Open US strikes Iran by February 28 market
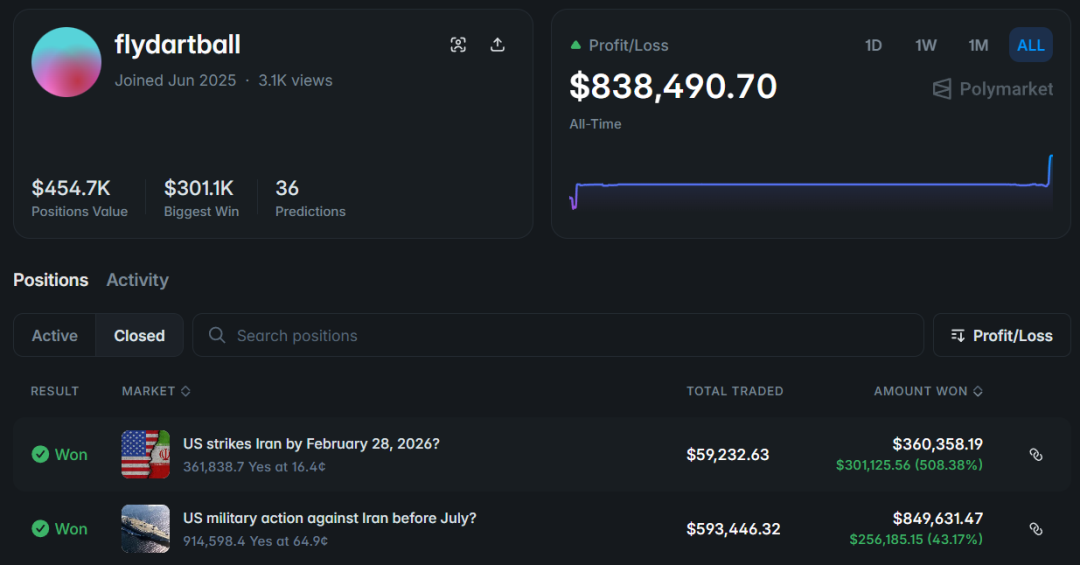Screen dimensions: 1080x565 tap(311, 444)
